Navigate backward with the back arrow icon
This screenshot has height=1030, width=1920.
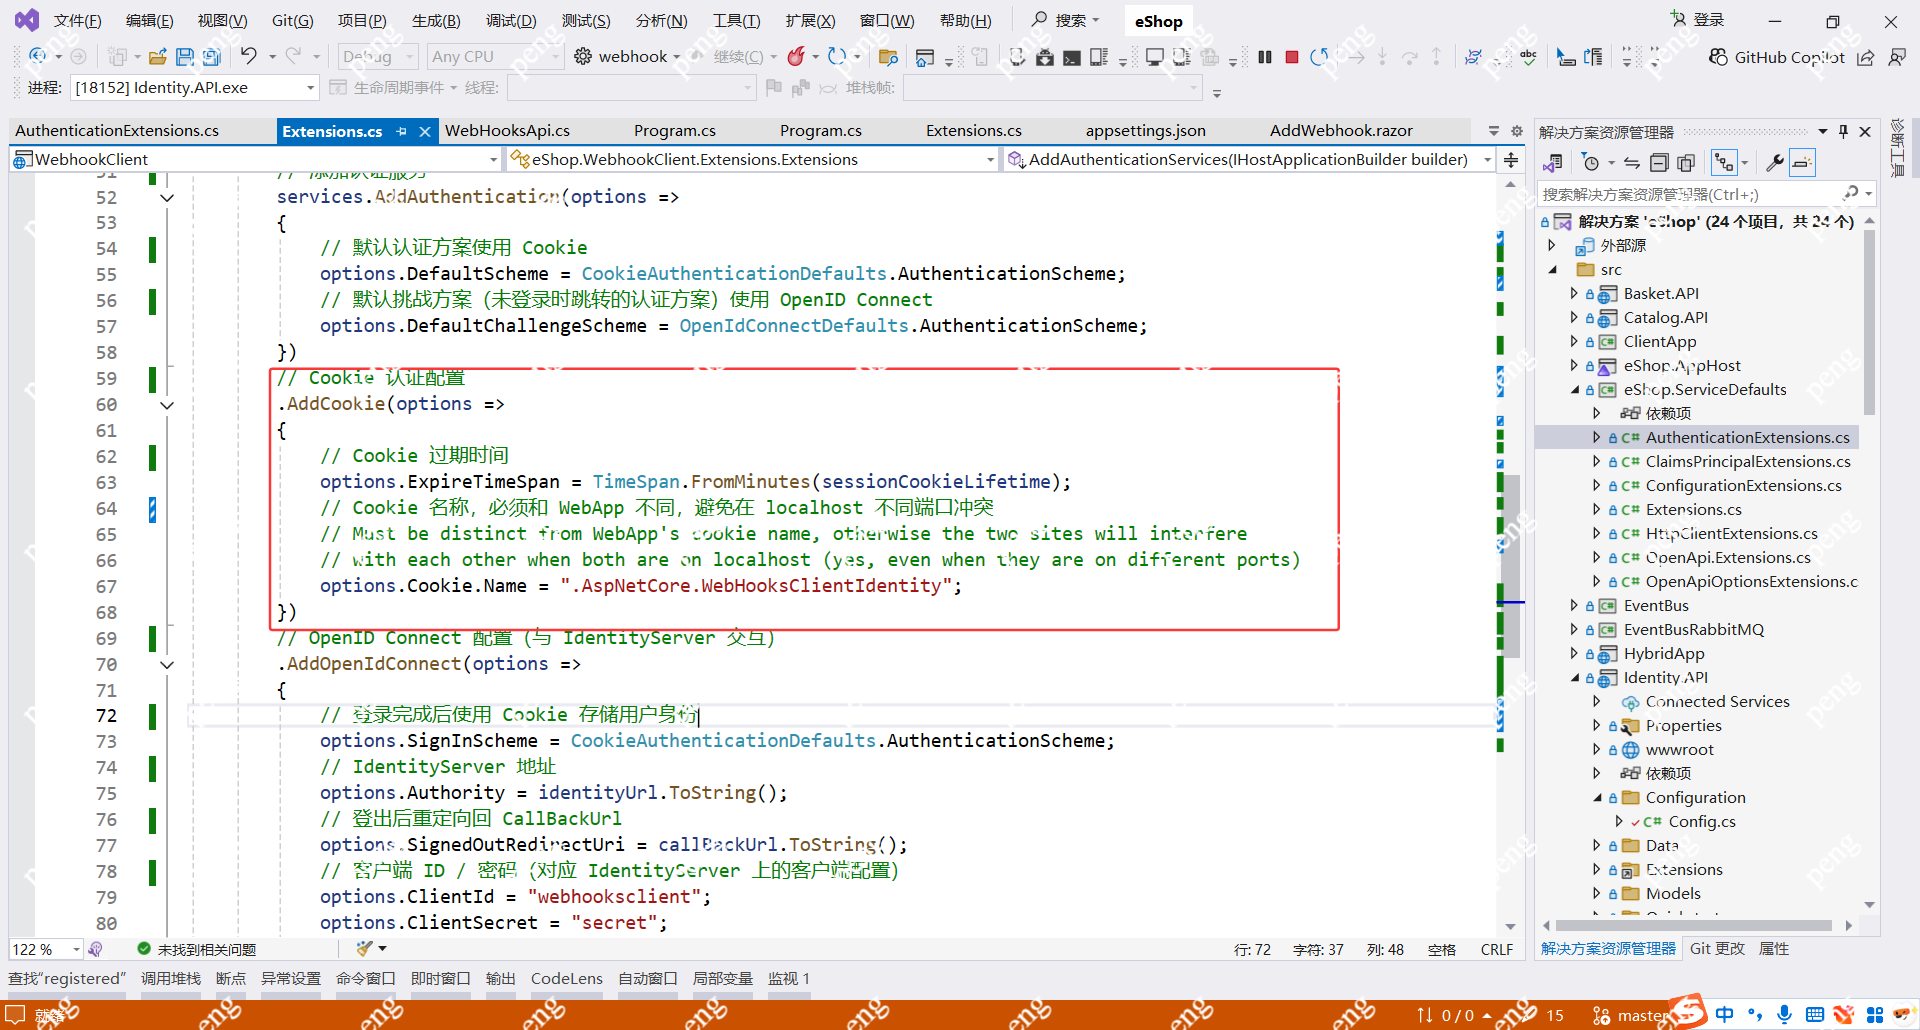click(38, 57)
